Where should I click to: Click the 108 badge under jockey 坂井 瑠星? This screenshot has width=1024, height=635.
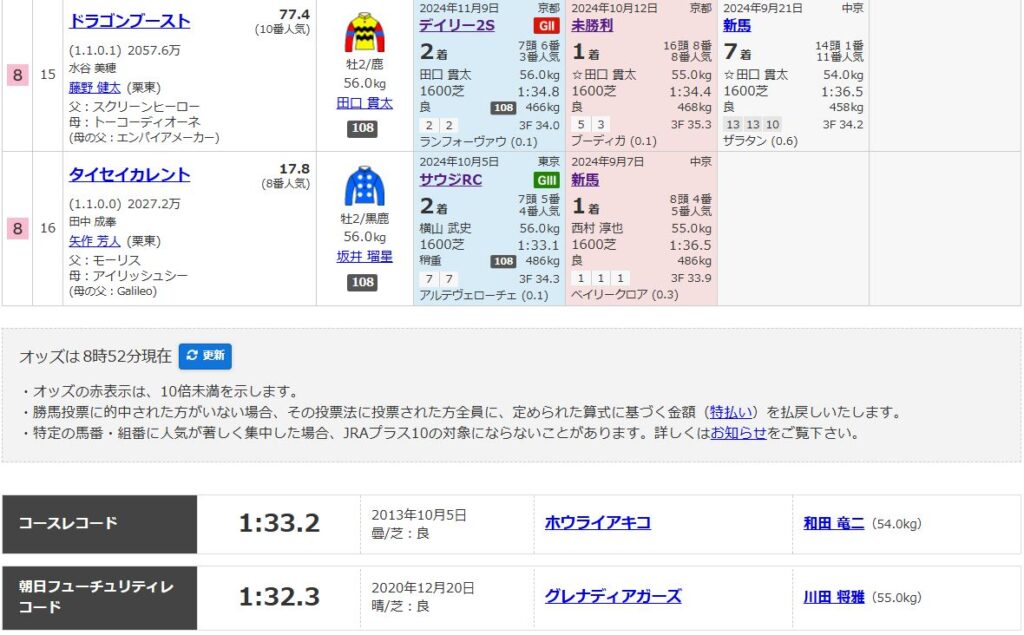coord(362,283)
